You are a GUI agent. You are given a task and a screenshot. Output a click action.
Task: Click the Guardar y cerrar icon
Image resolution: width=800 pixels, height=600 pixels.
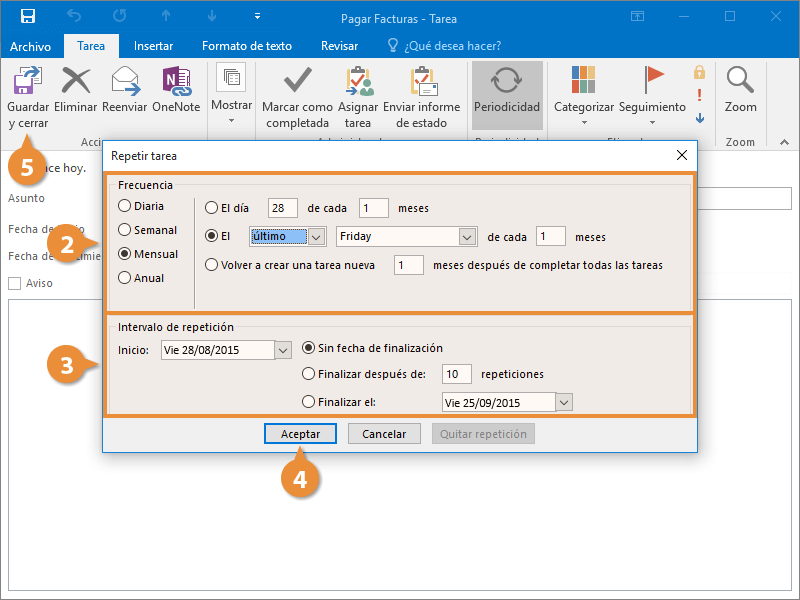click(28, 81)
